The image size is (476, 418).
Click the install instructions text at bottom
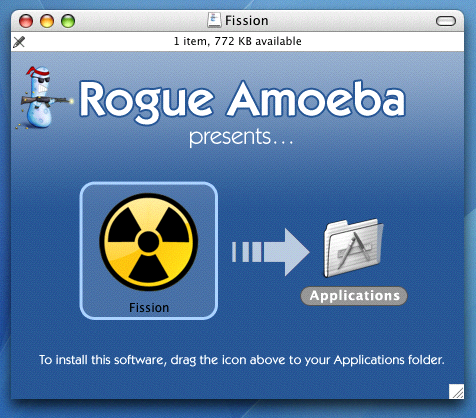[x=242, y=360]
